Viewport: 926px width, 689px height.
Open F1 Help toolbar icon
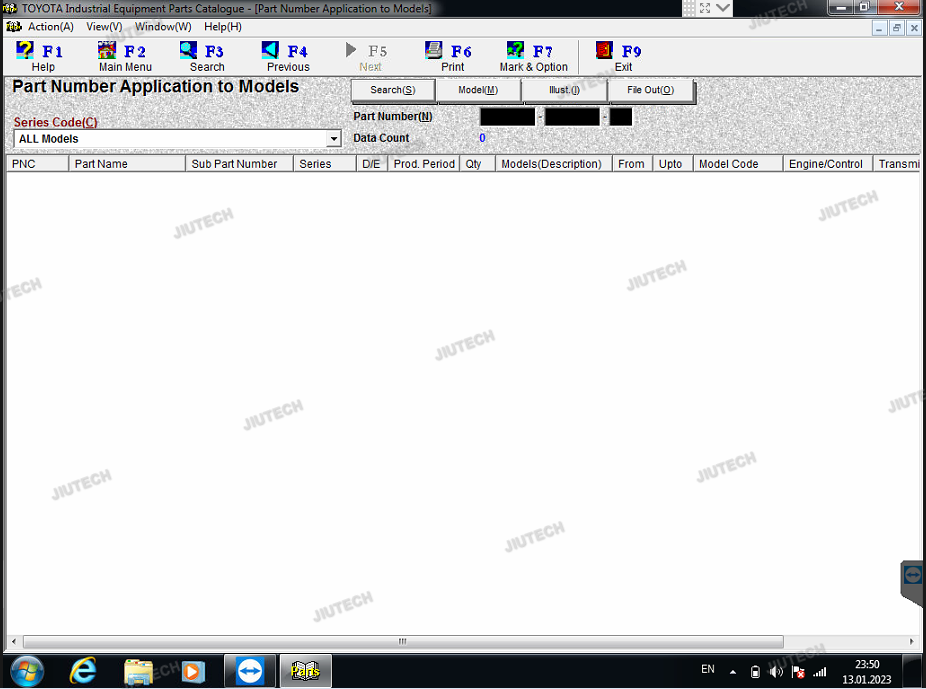tap(39, 57)
